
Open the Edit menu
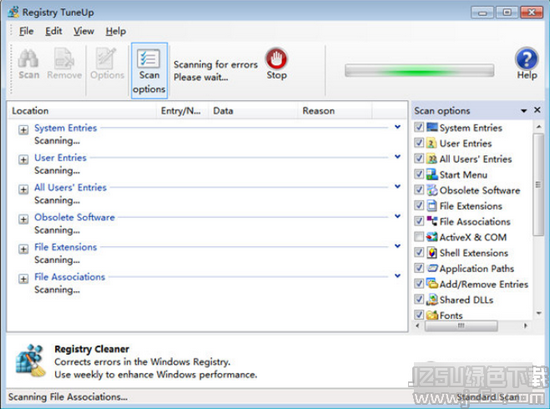[54, 31]
